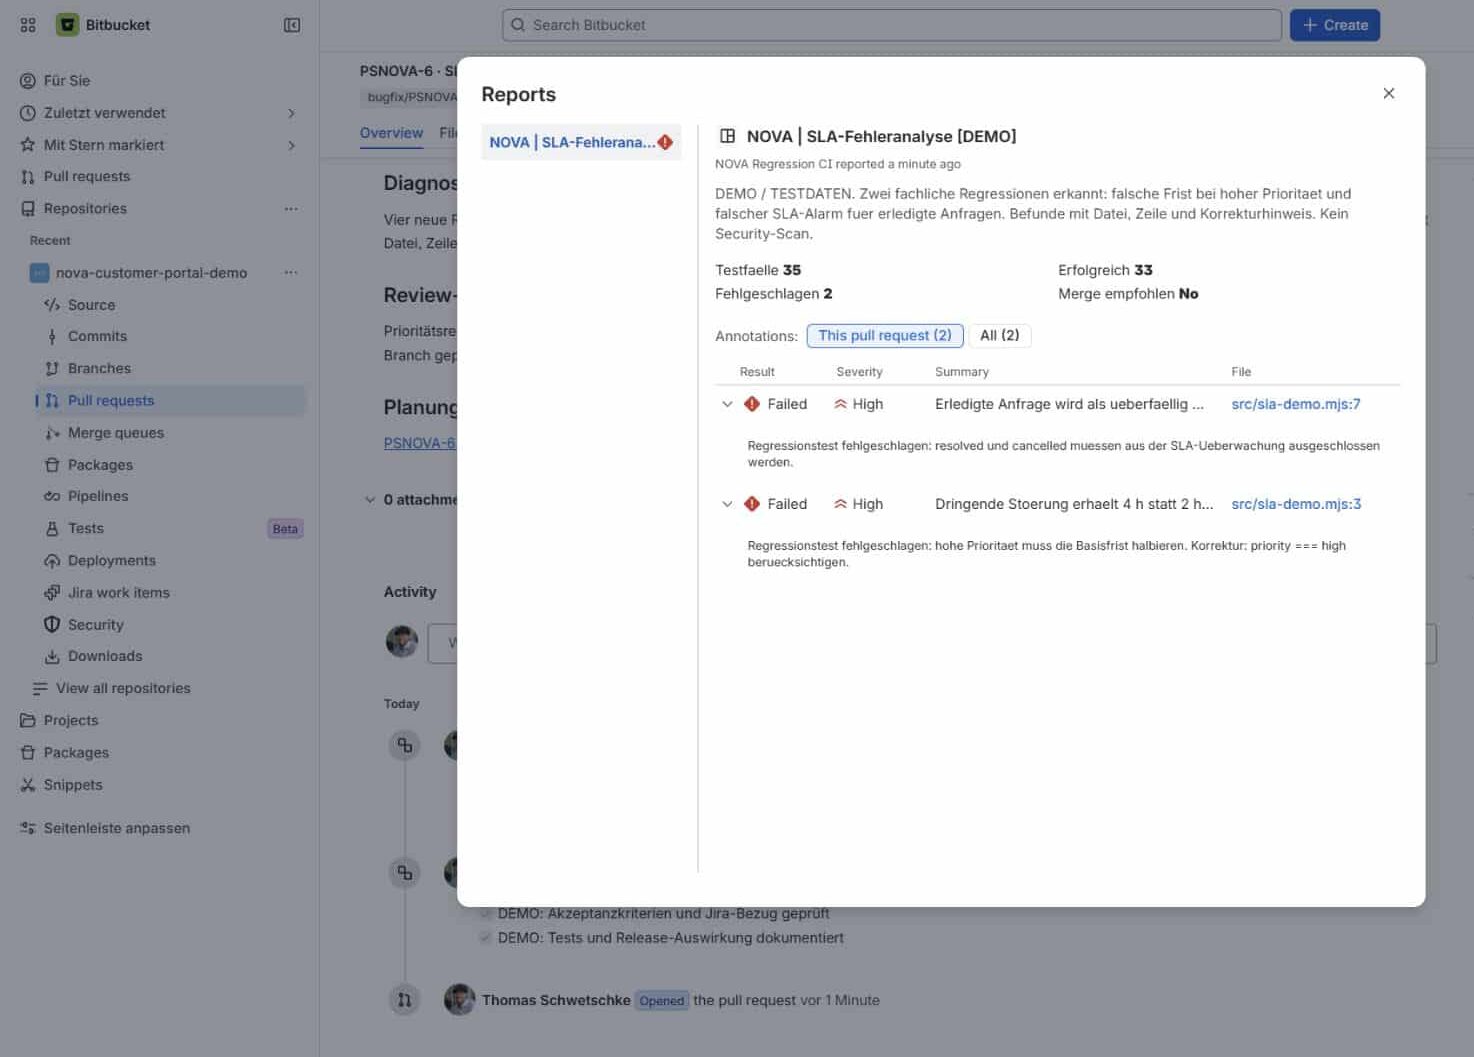The image size is (1474, 1057).
Task: Click the Summary column header
Action: [x=962, y=372]
